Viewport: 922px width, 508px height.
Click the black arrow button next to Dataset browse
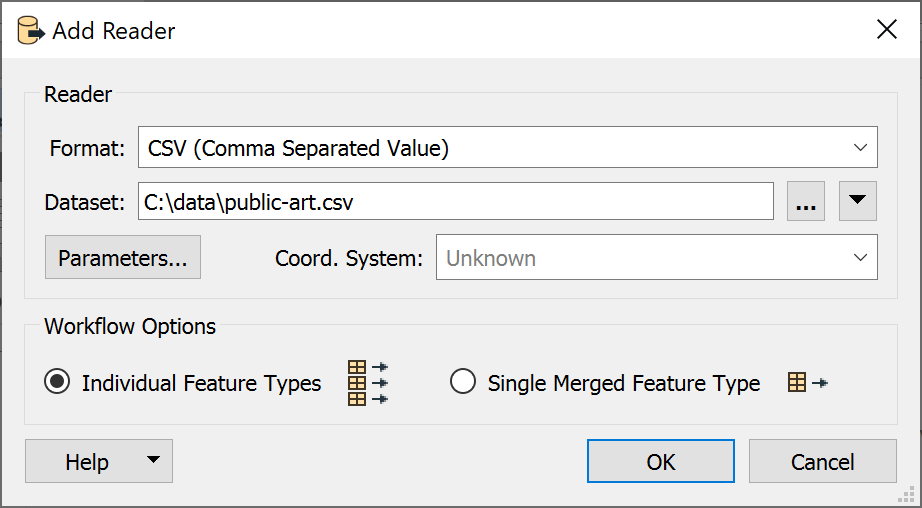(x=857, y=201)
